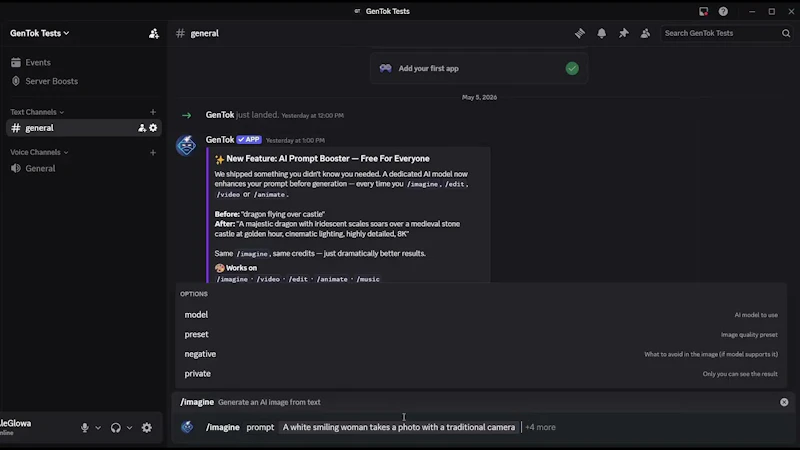
Task: Click 'Image quality preset' description
Action: click(x=749, y=335)
